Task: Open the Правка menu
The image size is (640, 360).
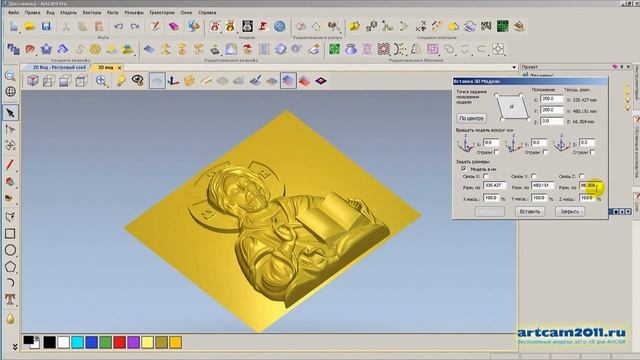Action: [32, 13]
